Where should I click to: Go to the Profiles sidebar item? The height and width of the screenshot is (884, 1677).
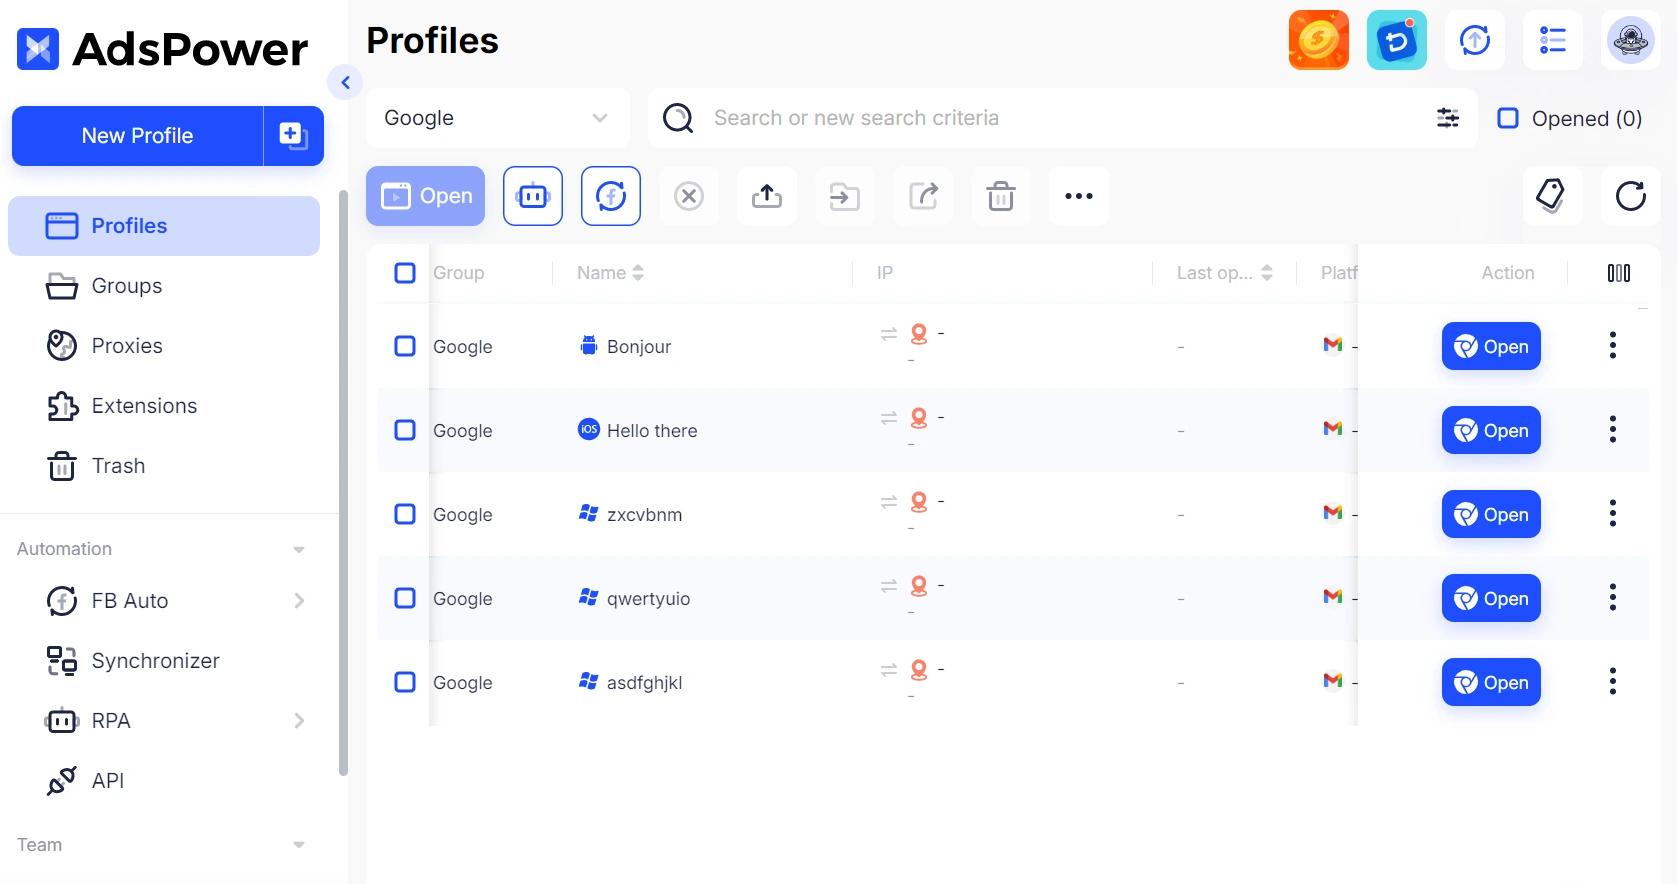tap(164, 226)
